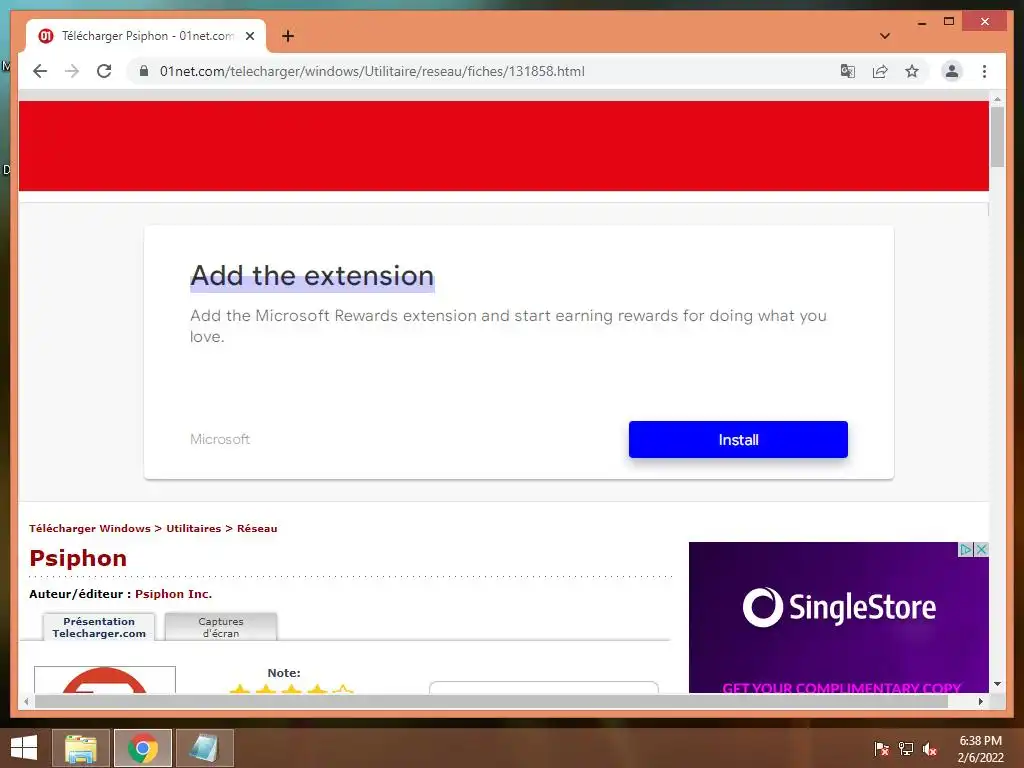Image resolution: width=1024 pixels, height=768 pixels.
Task: Switch to Présentation Telecharger.com tab
Action: click(99, 627)
